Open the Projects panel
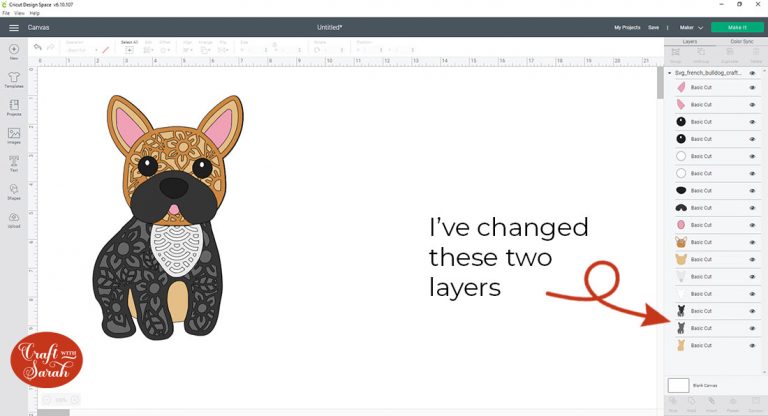This screenshot has height=416, width=768. pos(14,107)
